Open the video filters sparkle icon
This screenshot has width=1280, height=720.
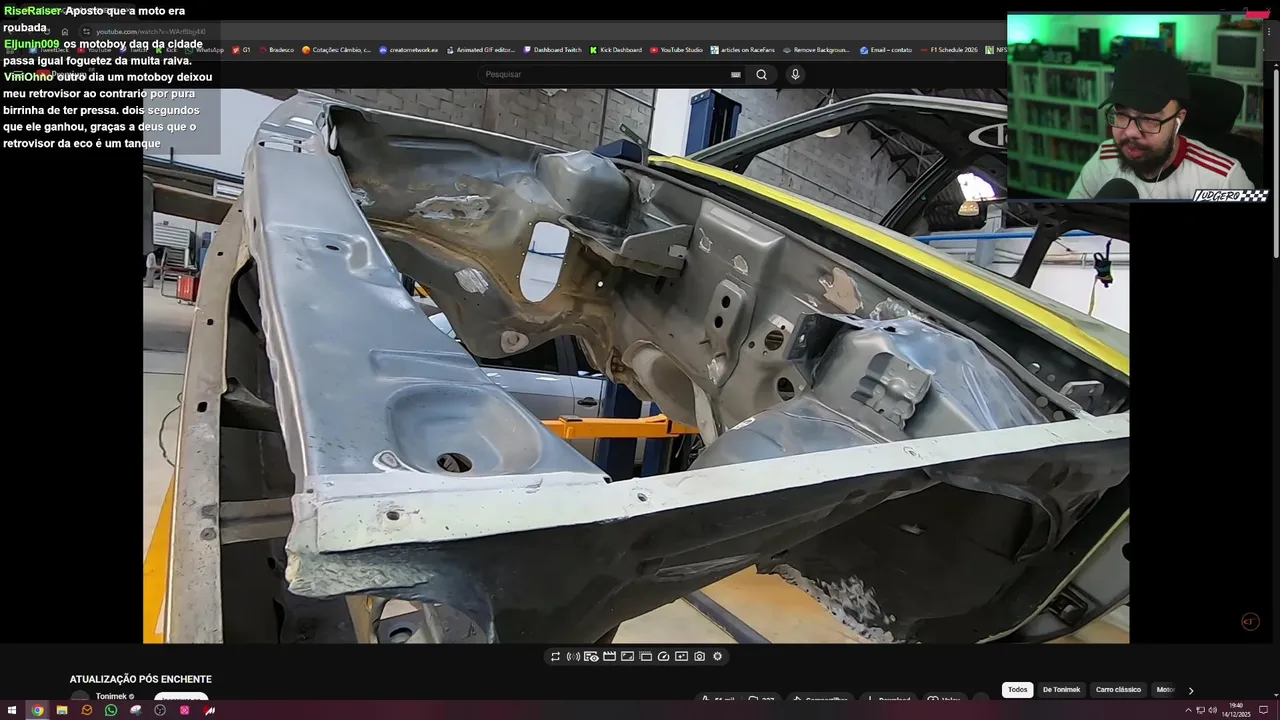point(681,657)
